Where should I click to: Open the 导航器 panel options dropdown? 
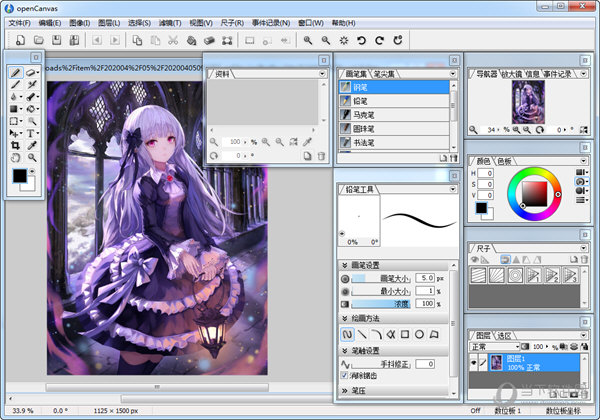[584, 74]
